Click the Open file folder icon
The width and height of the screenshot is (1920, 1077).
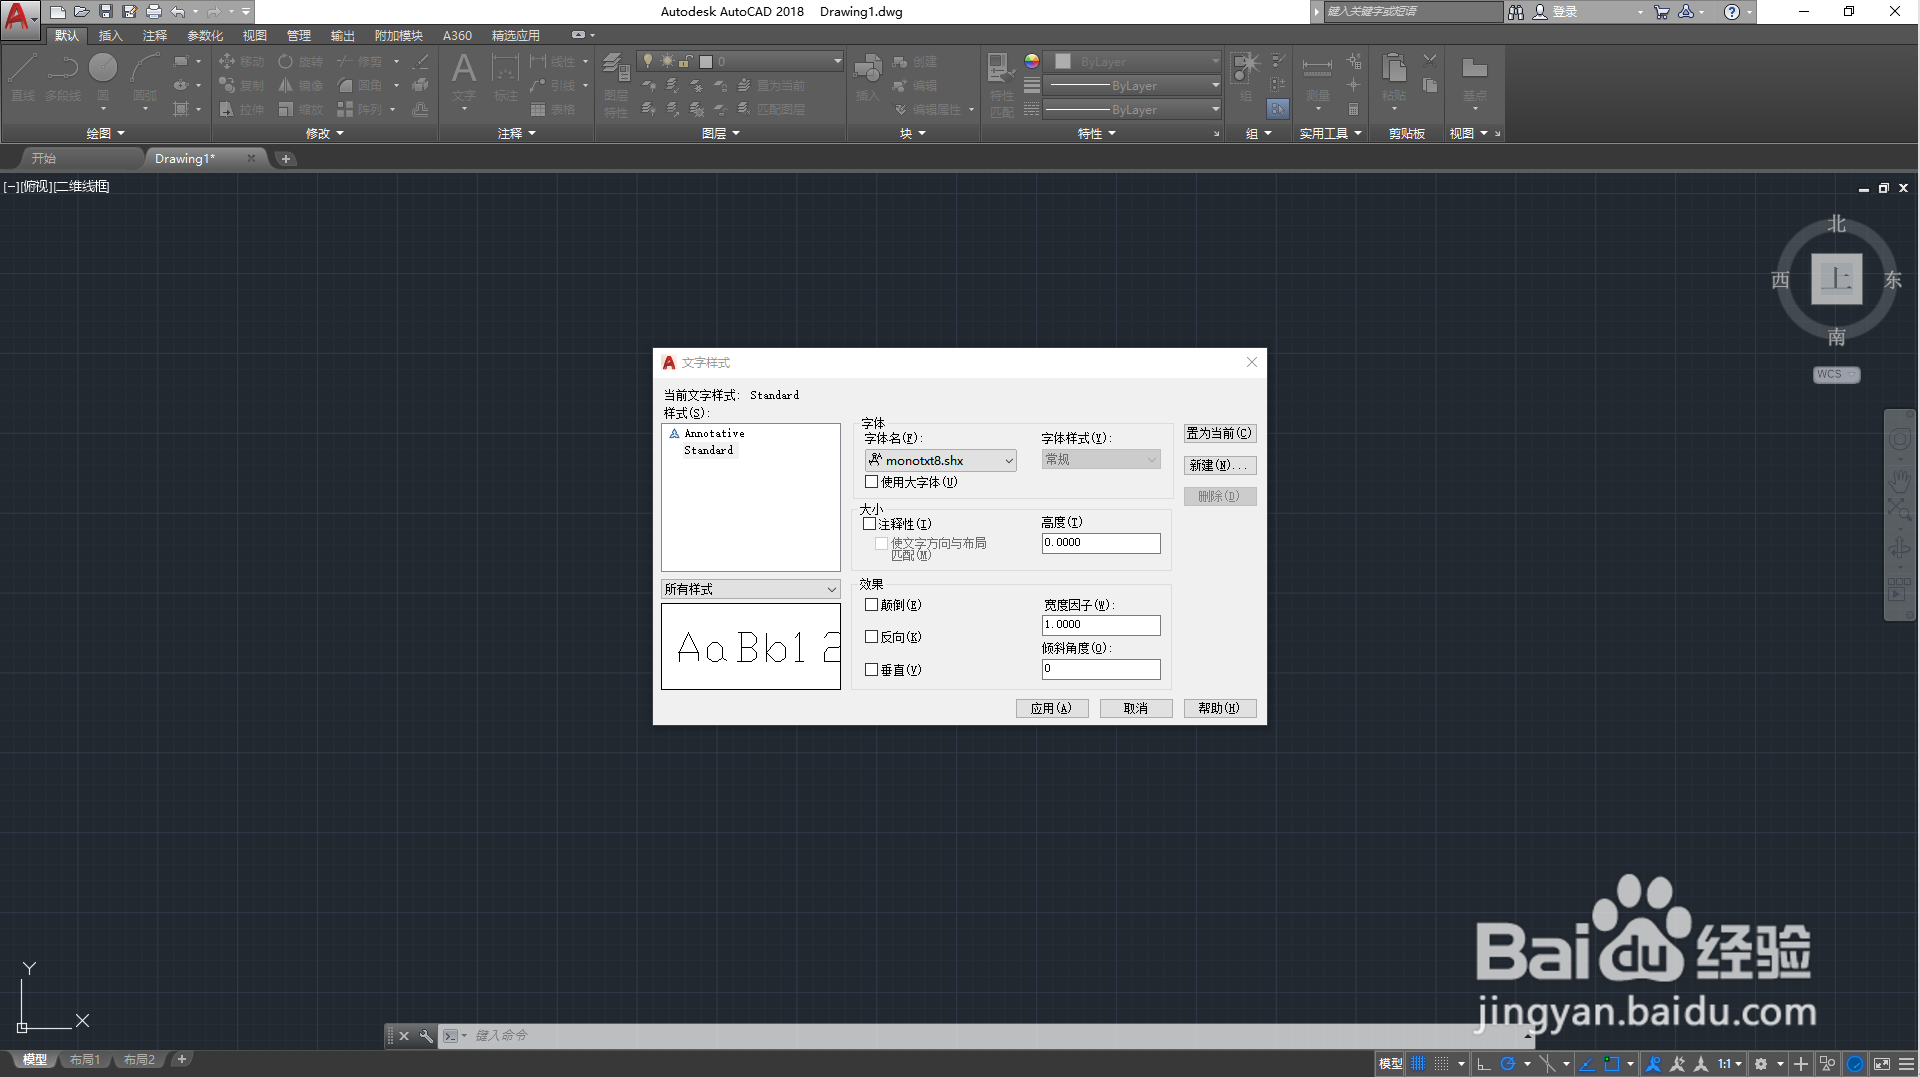[82, 12]
